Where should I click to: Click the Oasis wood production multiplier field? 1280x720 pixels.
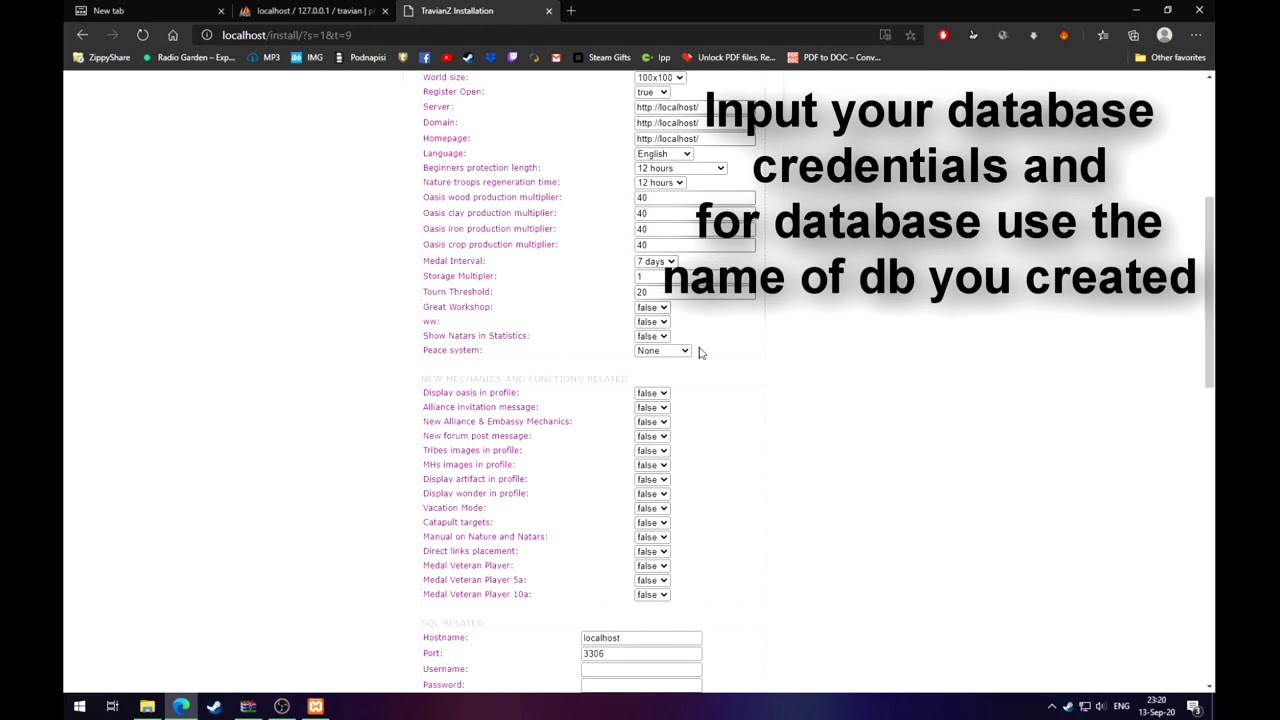(x=695, y=198)
